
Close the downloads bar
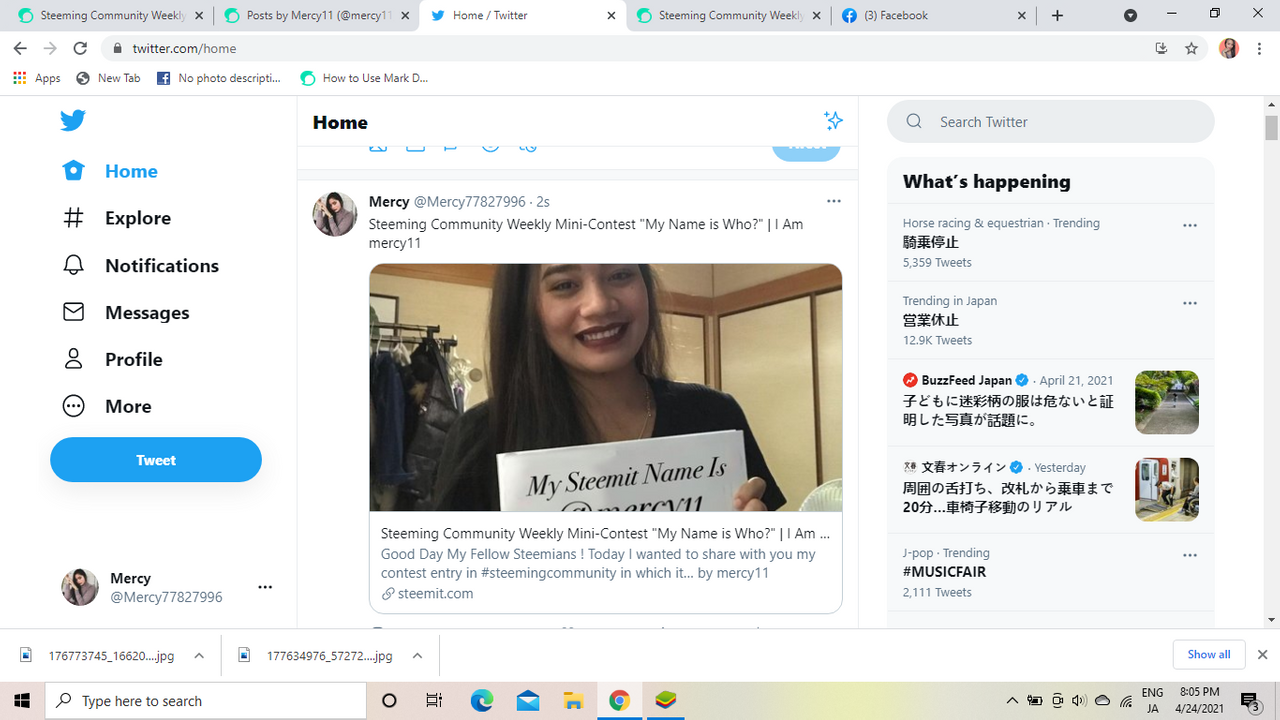coord(1262,655)
